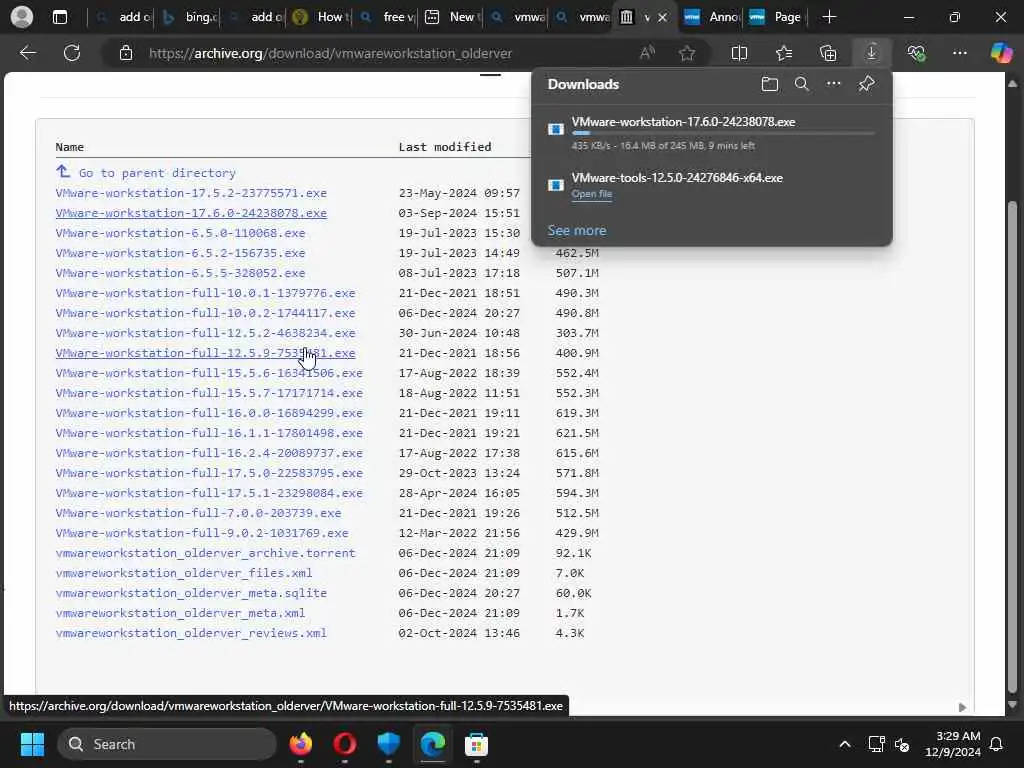Open volume muted icon in tray
The height and width of the screenshot is (768, 1024).
click(902, 744)
